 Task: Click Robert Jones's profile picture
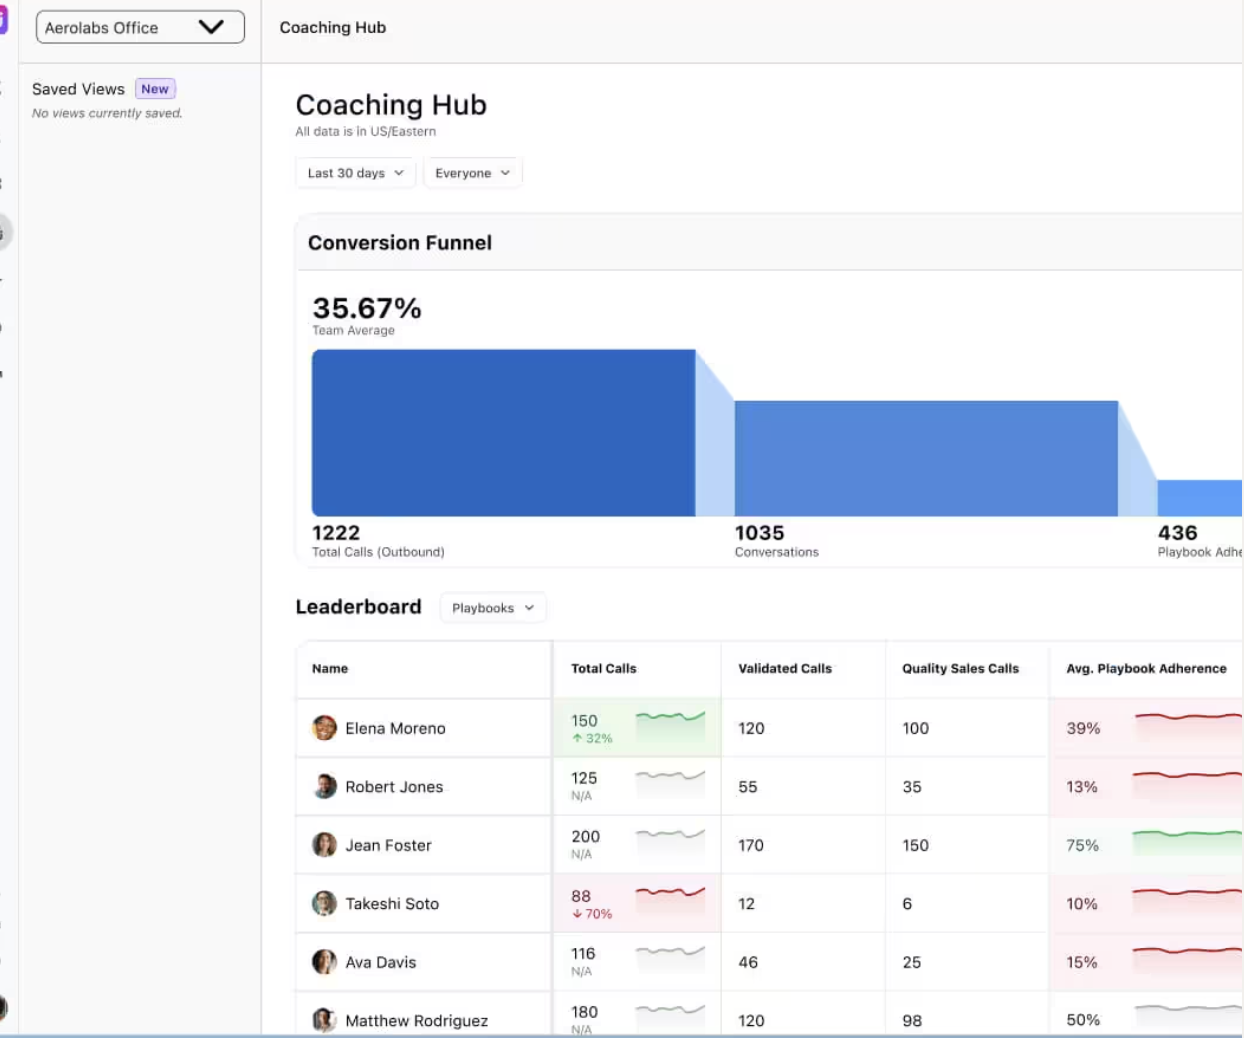coord(324,787)
